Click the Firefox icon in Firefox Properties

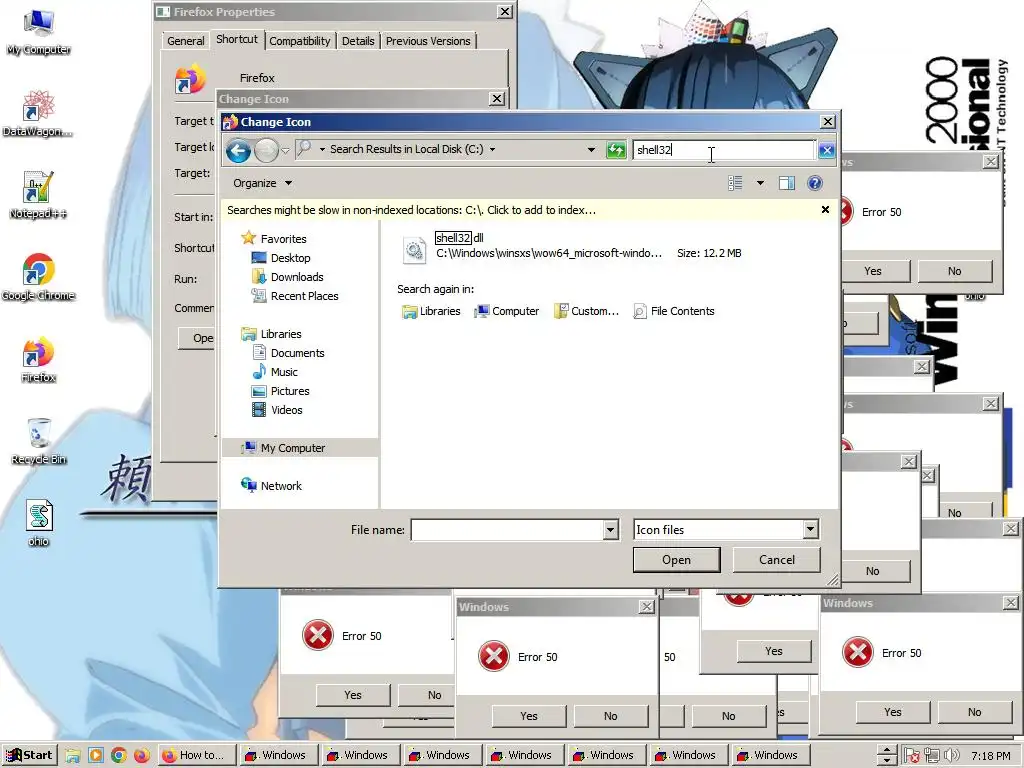pos(190,79)
